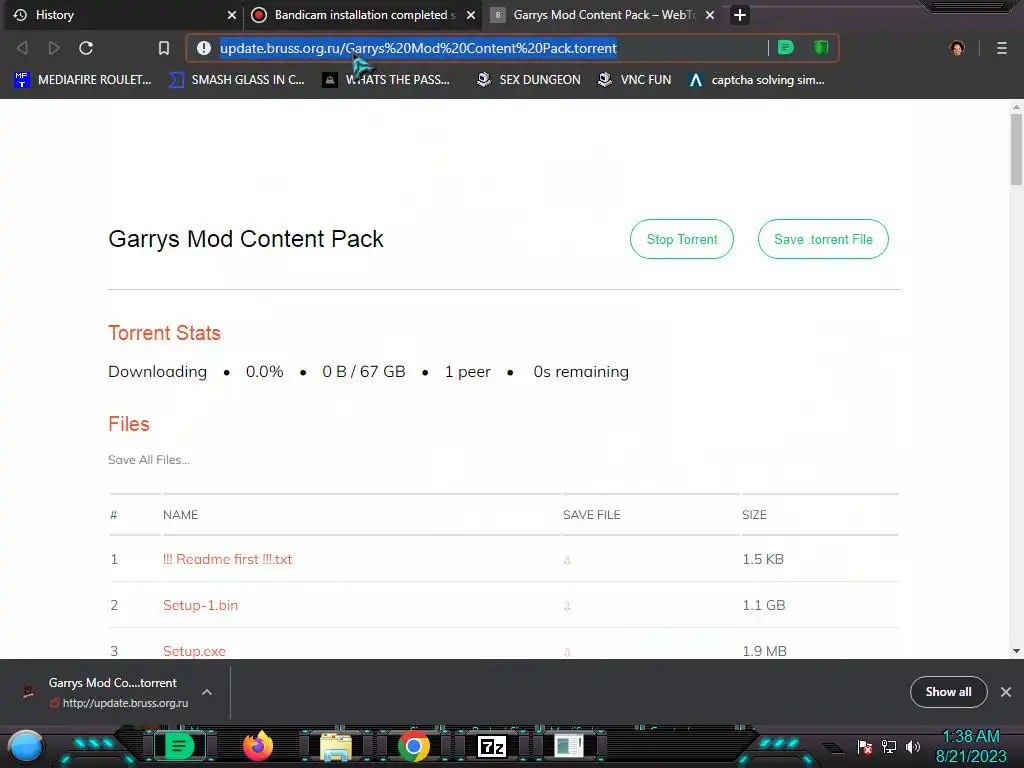The height and width of the screenshot is (768, 1024).
Task: Click the 1.5 KB size cell
Action: 763,559
